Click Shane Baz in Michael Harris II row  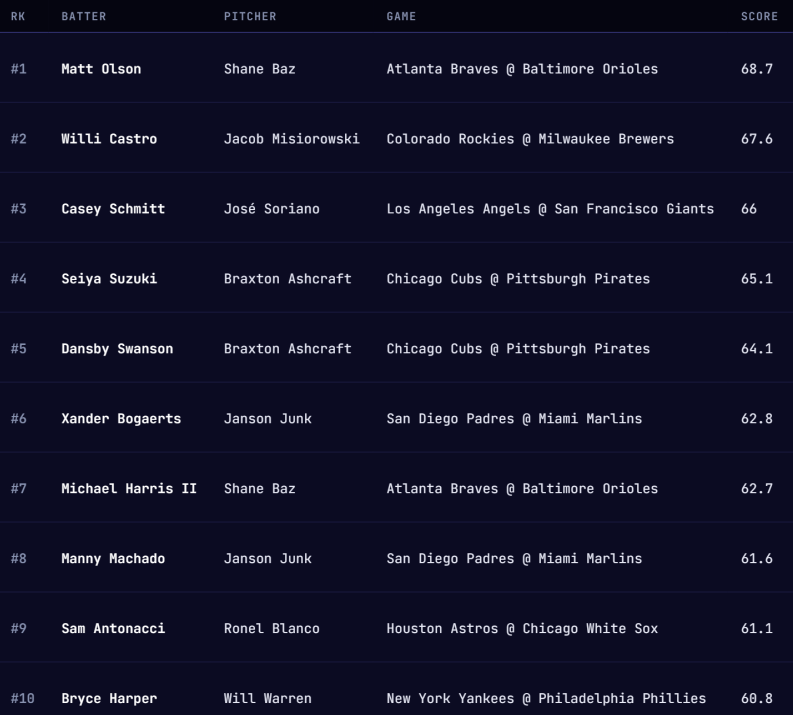[259, 488]
